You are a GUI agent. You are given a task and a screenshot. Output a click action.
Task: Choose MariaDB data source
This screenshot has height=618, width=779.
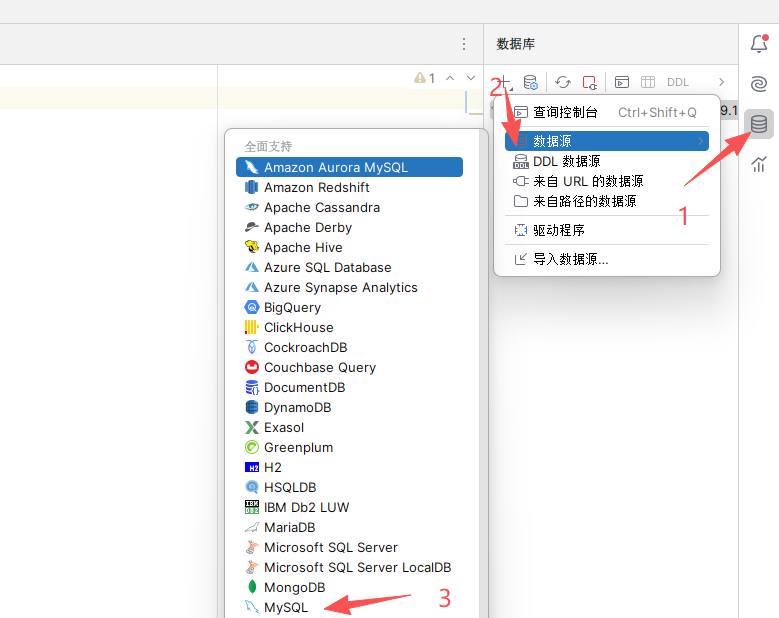[x=349, y=527]
